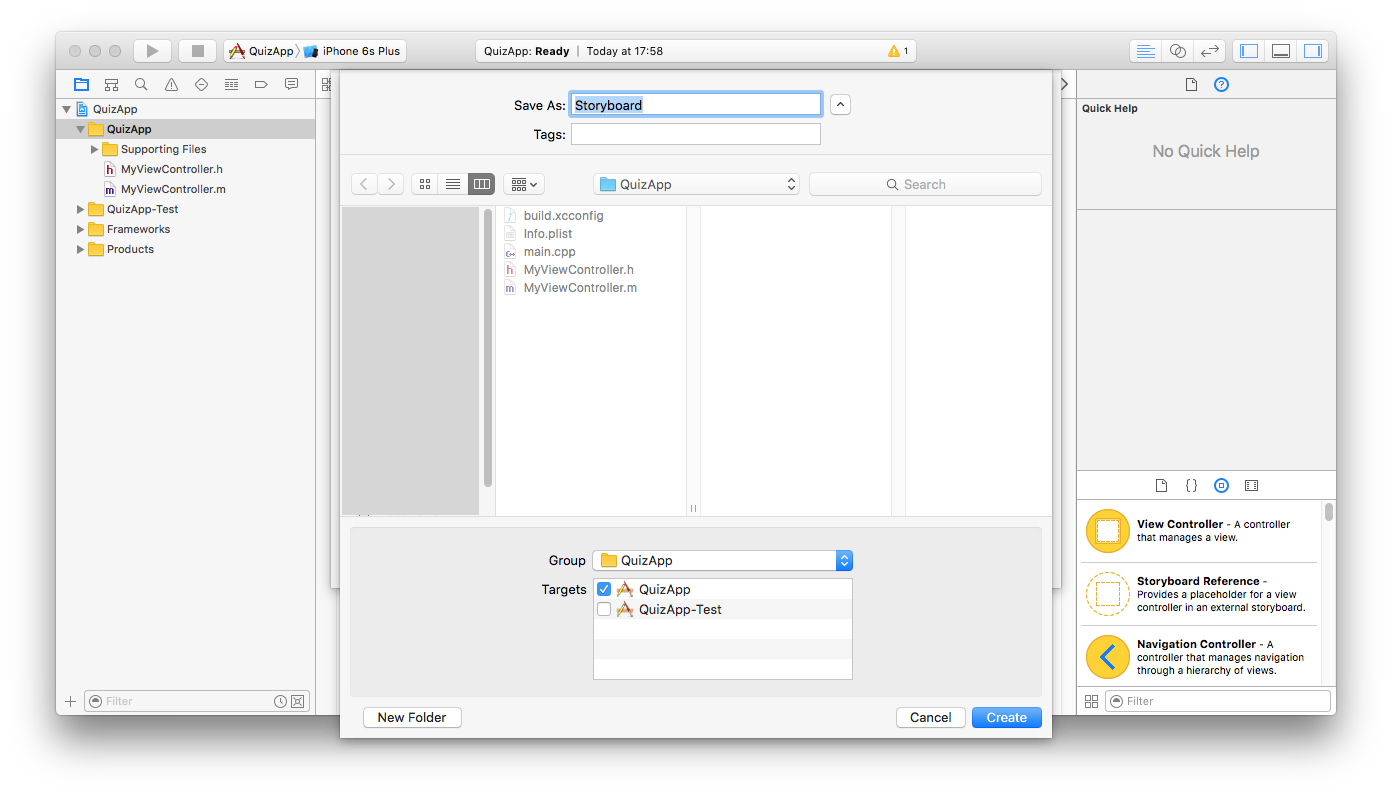The width and height of the screenshot is (1392, 795).
Task: Switch to the Version editor
Action: 1210,51
